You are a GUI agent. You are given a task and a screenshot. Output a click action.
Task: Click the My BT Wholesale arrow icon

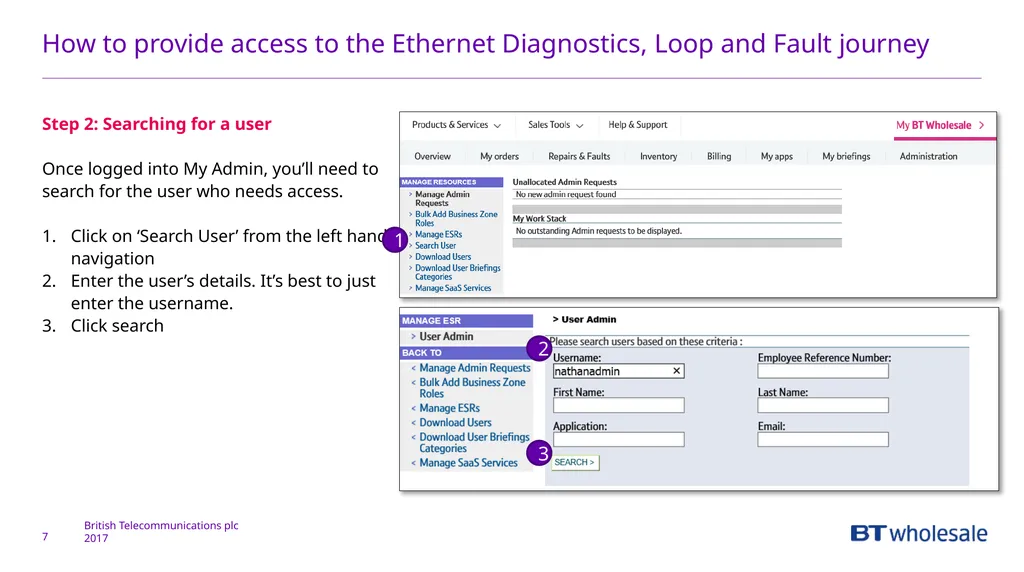click(x=982, y=125)
